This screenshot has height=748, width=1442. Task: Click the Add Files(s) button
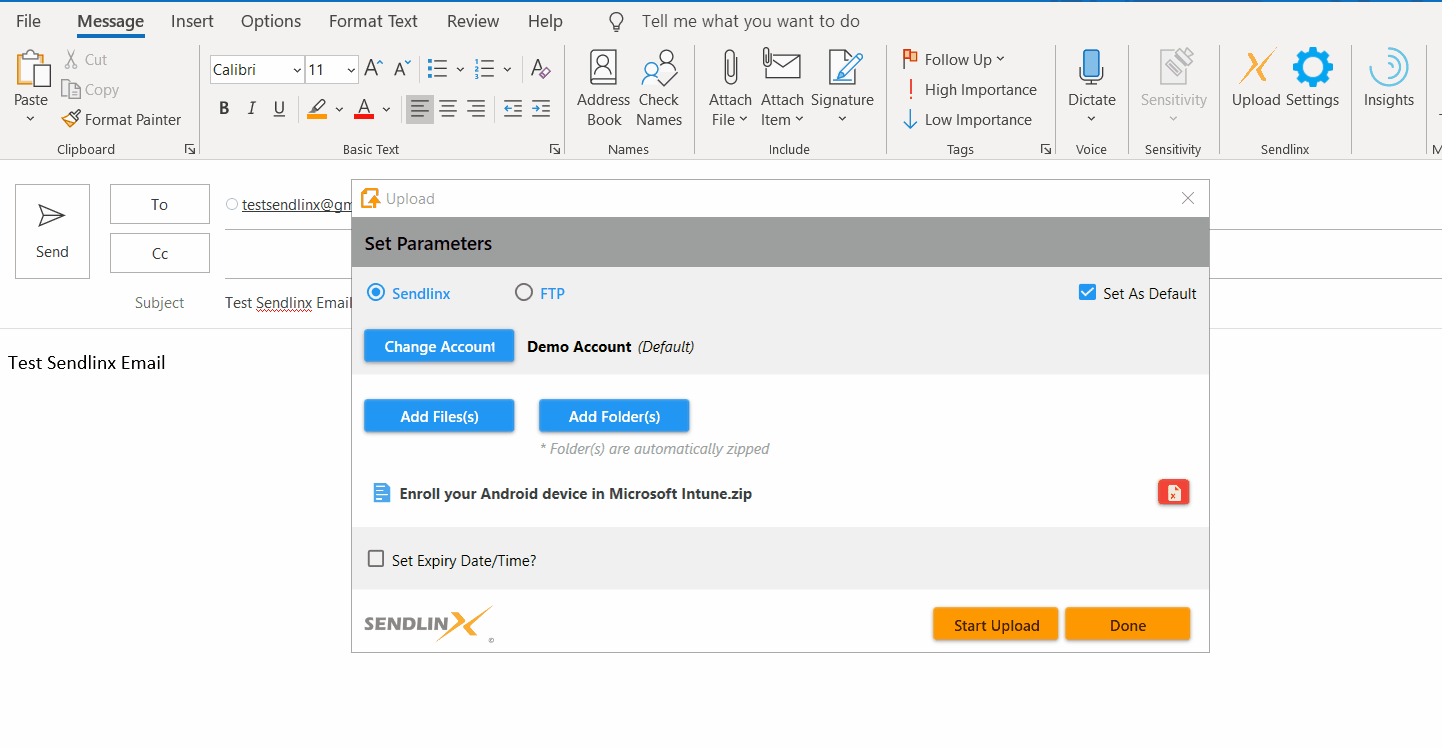click(x=439, y=416)
